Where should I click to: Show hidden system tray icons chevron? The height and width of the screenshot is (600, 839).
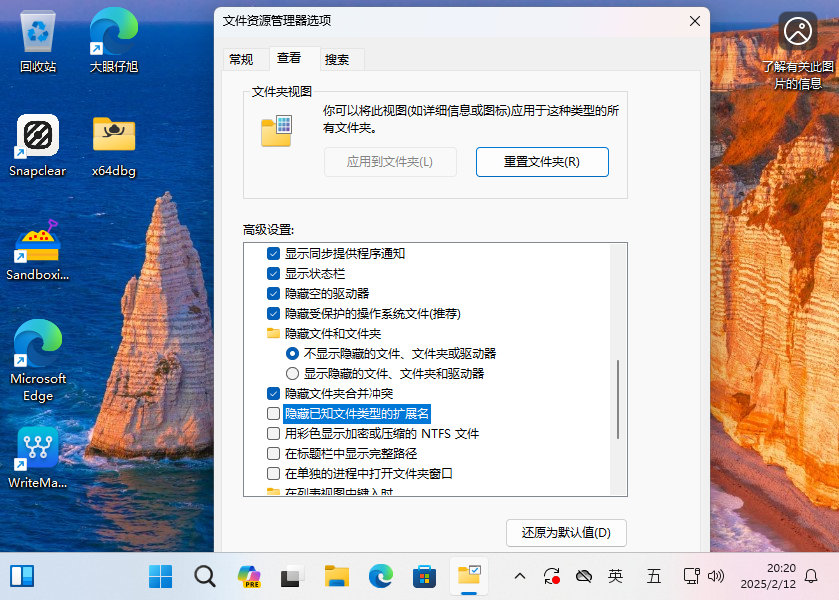pyautogui.click(x=520, y=576)
